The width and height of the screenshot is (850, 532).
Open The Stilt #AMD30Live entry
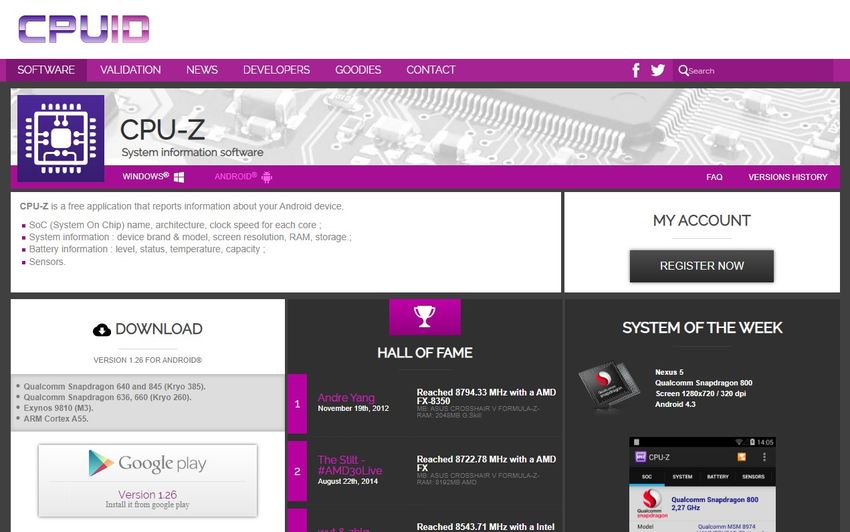pyautogui.click(x=350, y=465)
